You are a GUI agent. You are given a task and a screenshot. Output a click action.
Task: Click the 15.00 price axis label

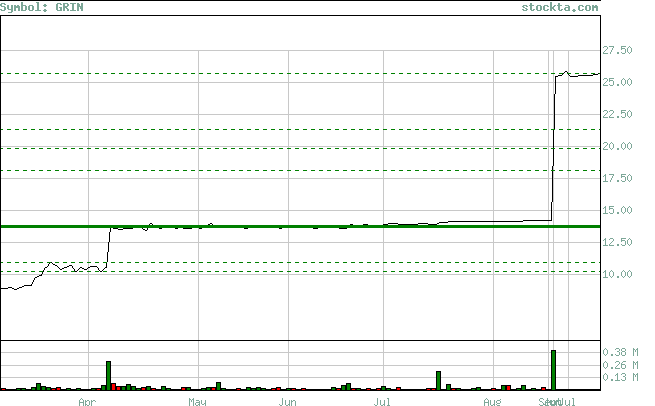pyautogui.click(x=617, y=210)
